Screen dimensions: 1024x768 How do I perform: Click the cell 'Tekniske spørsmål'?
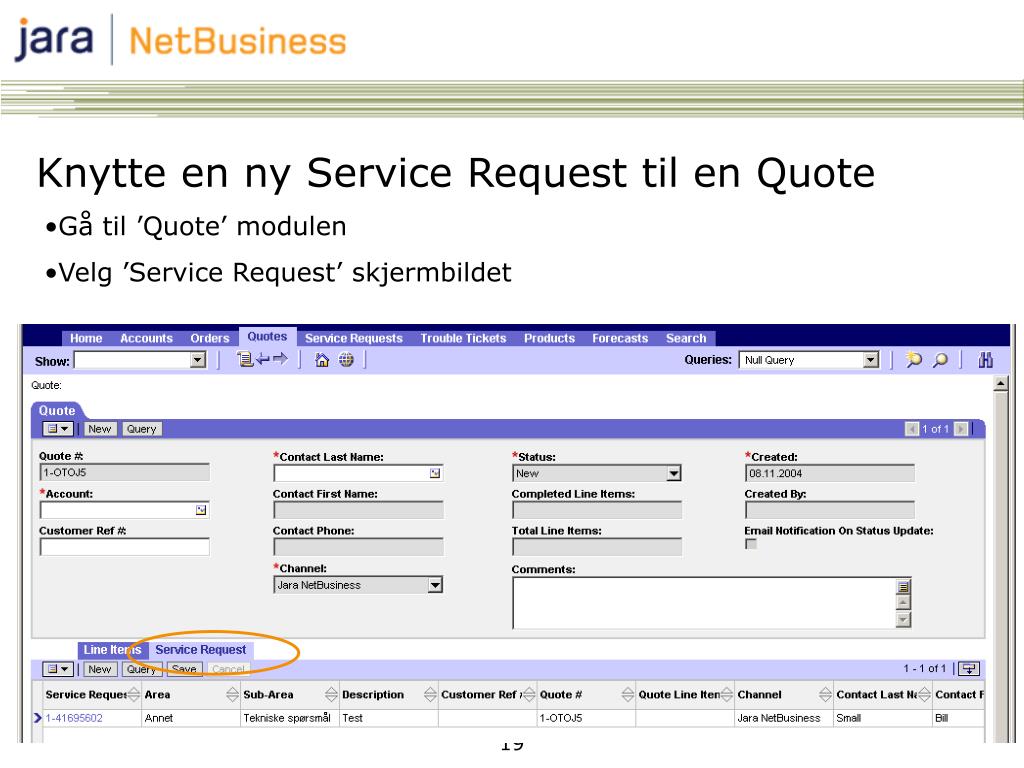click(x=290, y=718)
